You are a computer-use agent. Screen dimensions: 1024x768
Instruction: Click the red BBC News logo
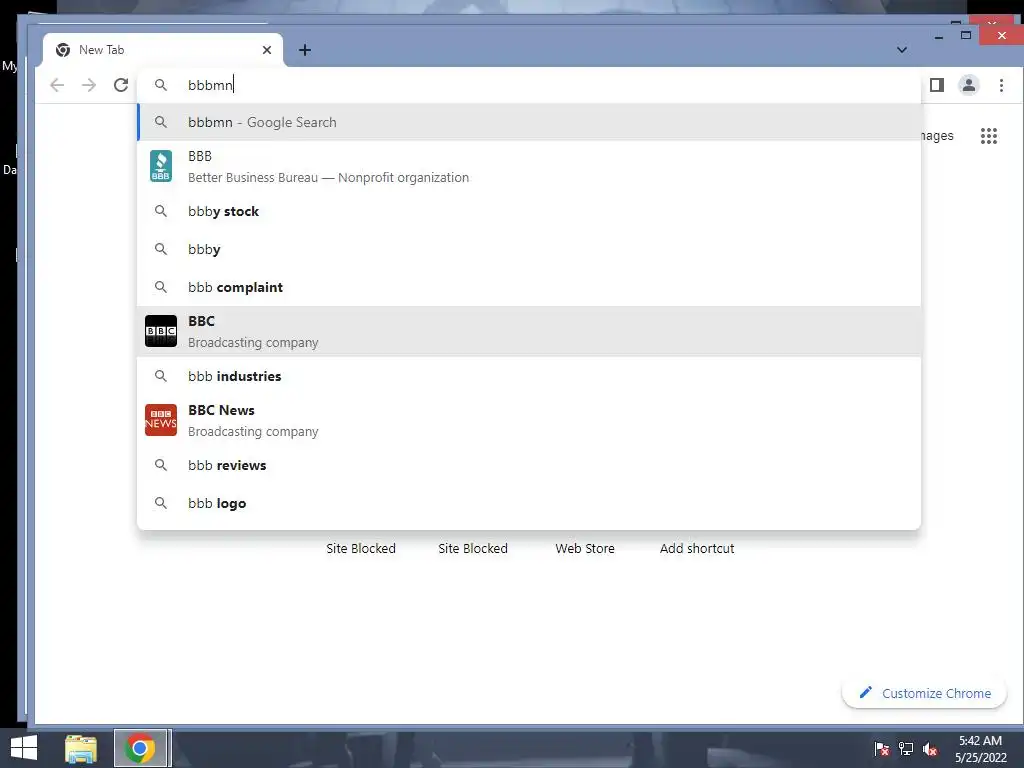(161, 420)
